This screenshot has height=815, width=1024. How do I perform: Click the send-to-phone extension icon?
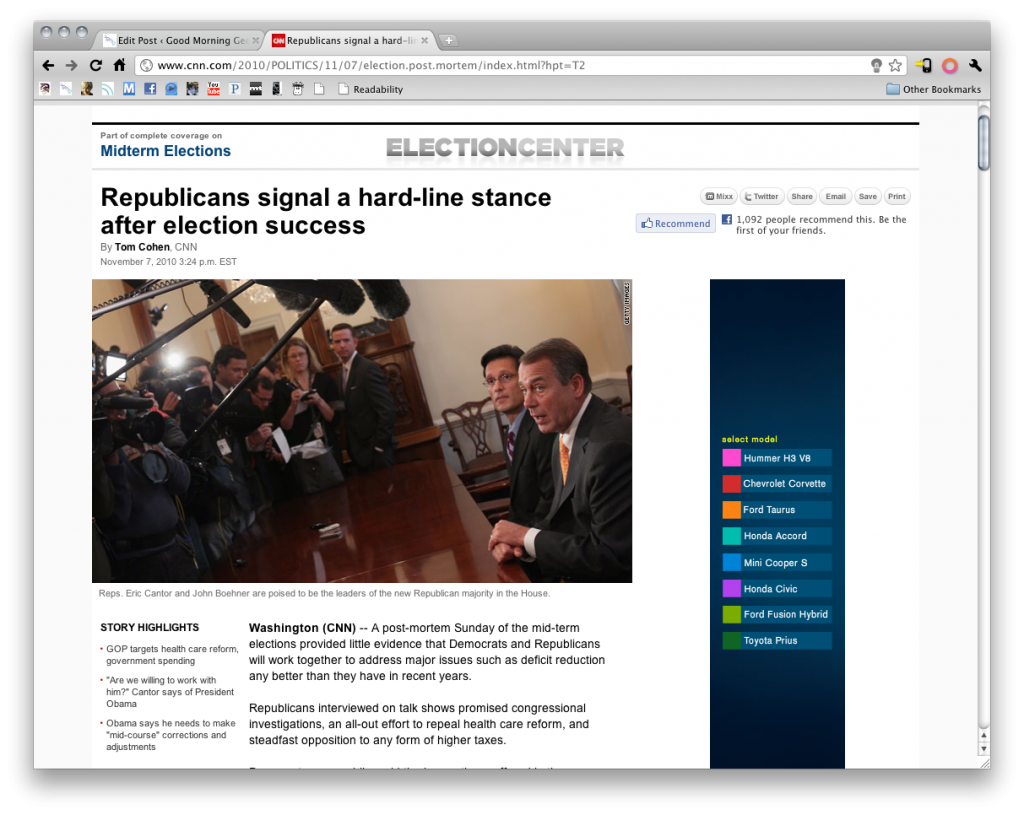(x=924, y=65)
